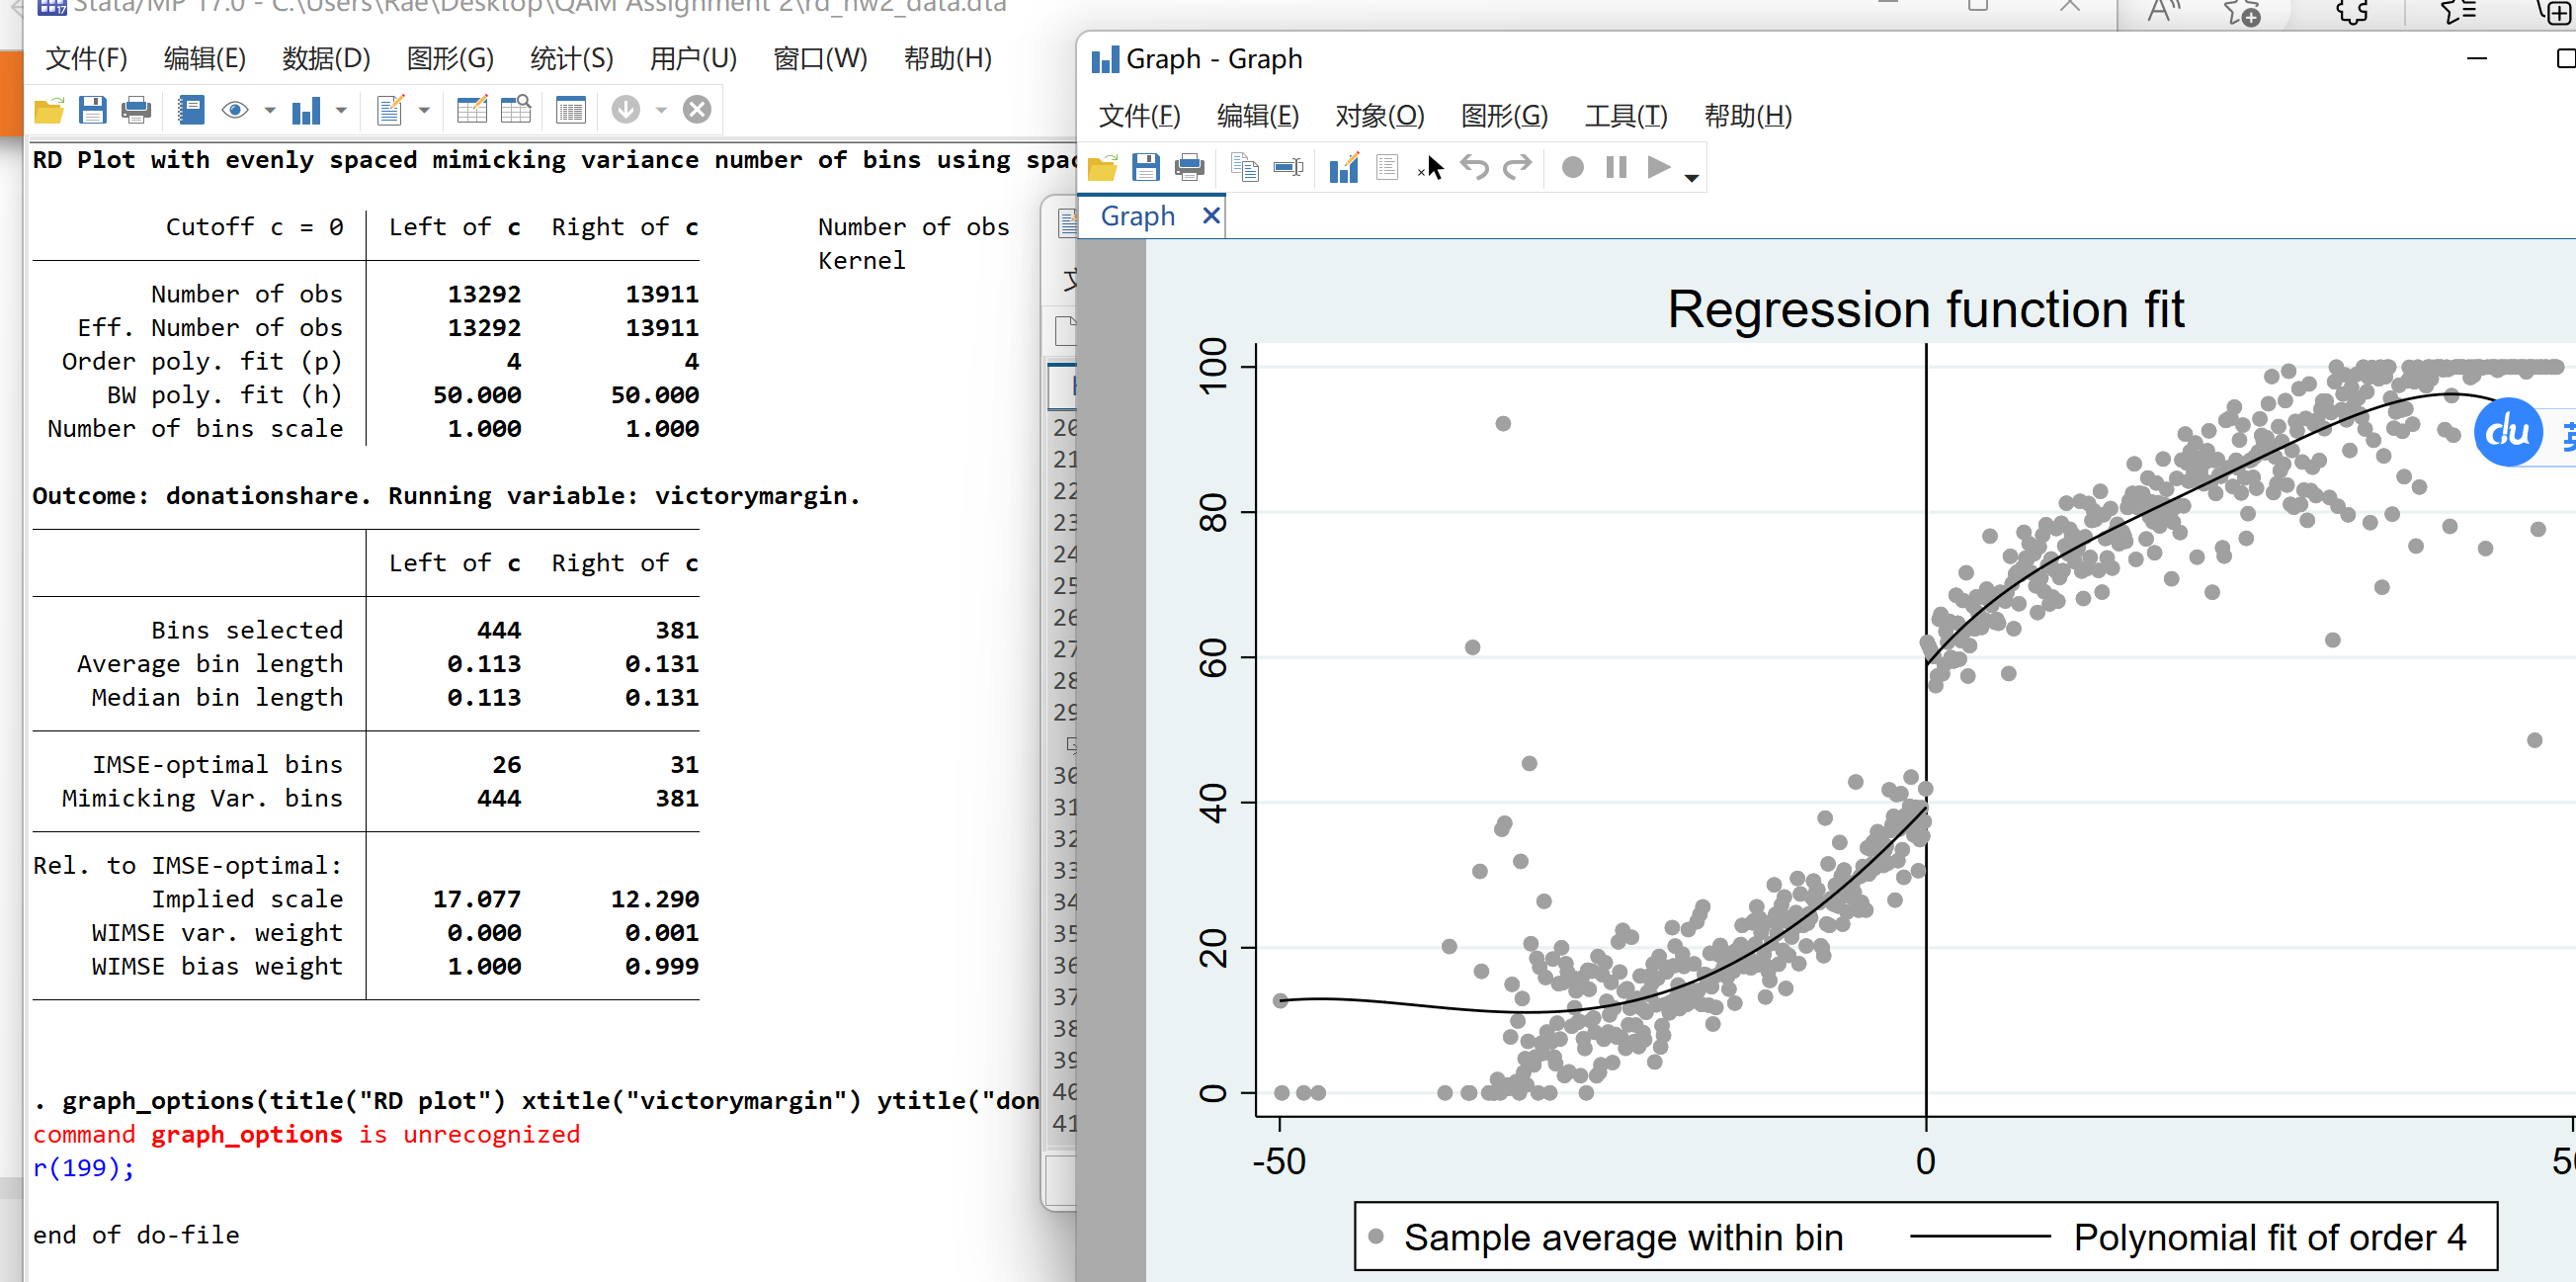Click the r(199) error code link
This screenshot has height=1282, width=2576.
78,1168
